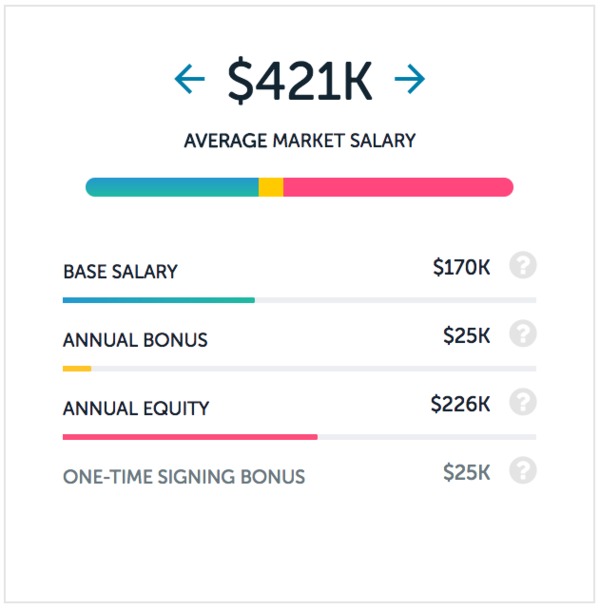600x609 pixels.
Task: Click the $226K annual equity amount
Action: pos(461,404)
